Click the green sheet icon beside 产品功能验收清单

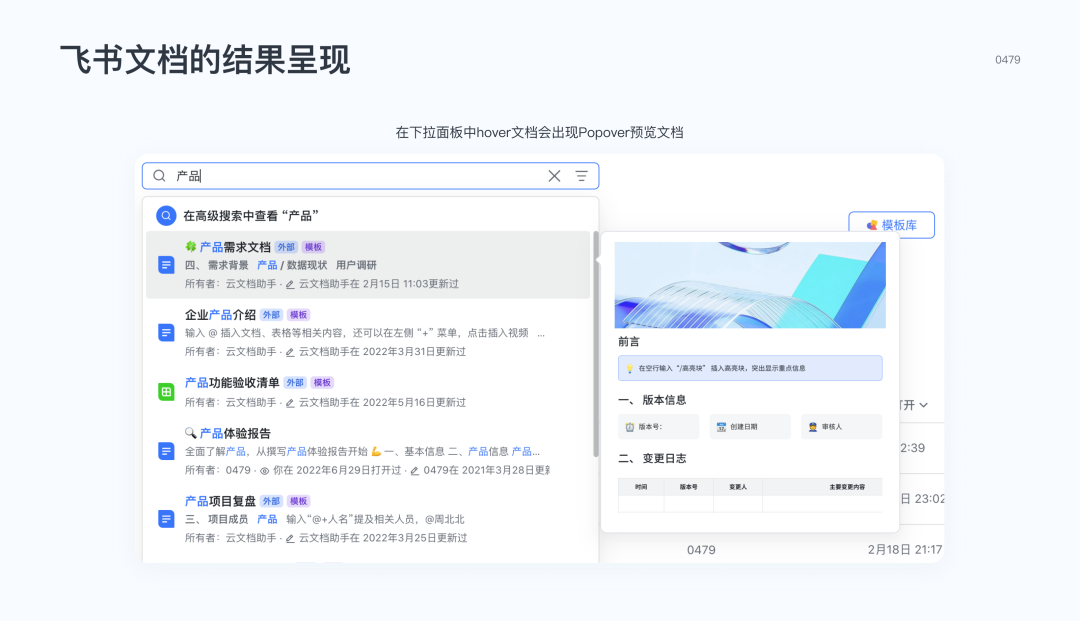point(166,392)
